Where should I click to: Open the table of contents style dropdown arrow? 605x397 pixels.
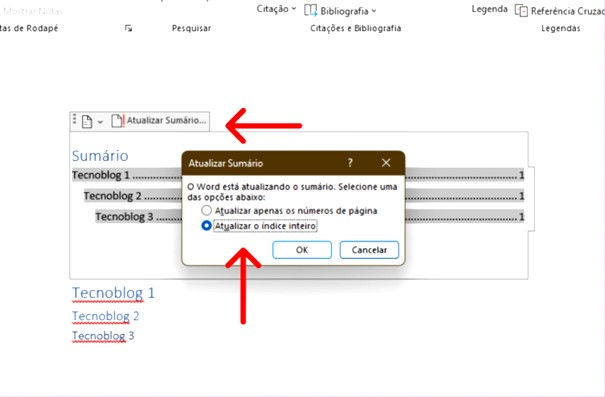tap(100, 122)
